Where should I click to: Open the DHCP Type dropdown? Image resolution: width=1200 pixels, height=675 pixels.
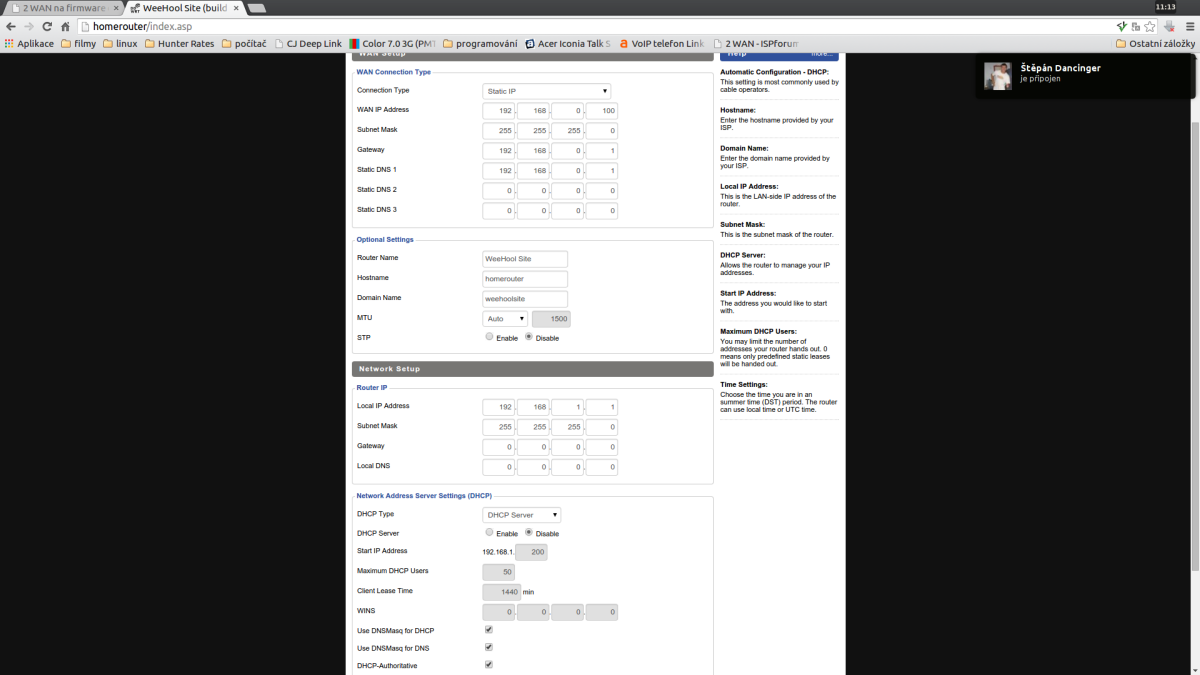[521, 515]
